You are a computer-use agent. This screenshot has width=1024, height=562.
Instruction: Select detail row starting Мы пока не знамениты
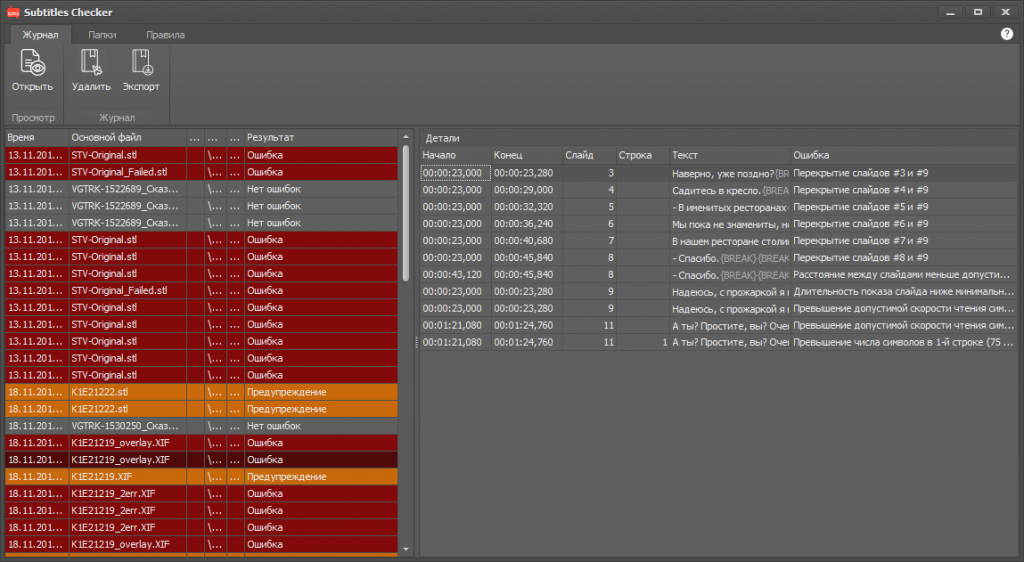pyautogui.click(x=700, y=224)
